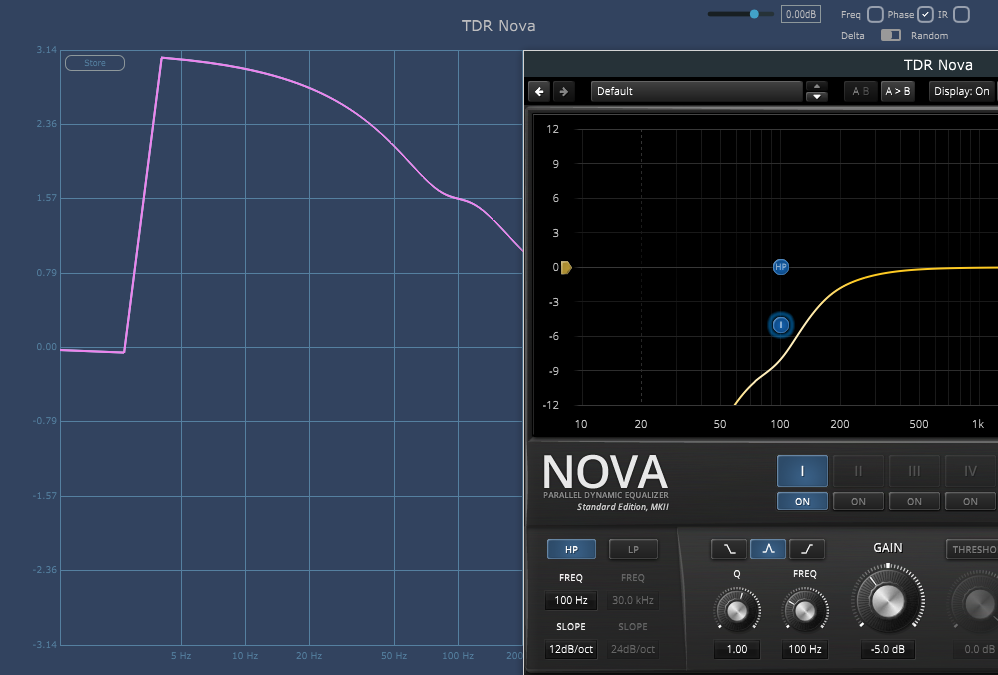Click the A B compare button
This screenshot has height=675, width=998.
(x=861, y=92)
